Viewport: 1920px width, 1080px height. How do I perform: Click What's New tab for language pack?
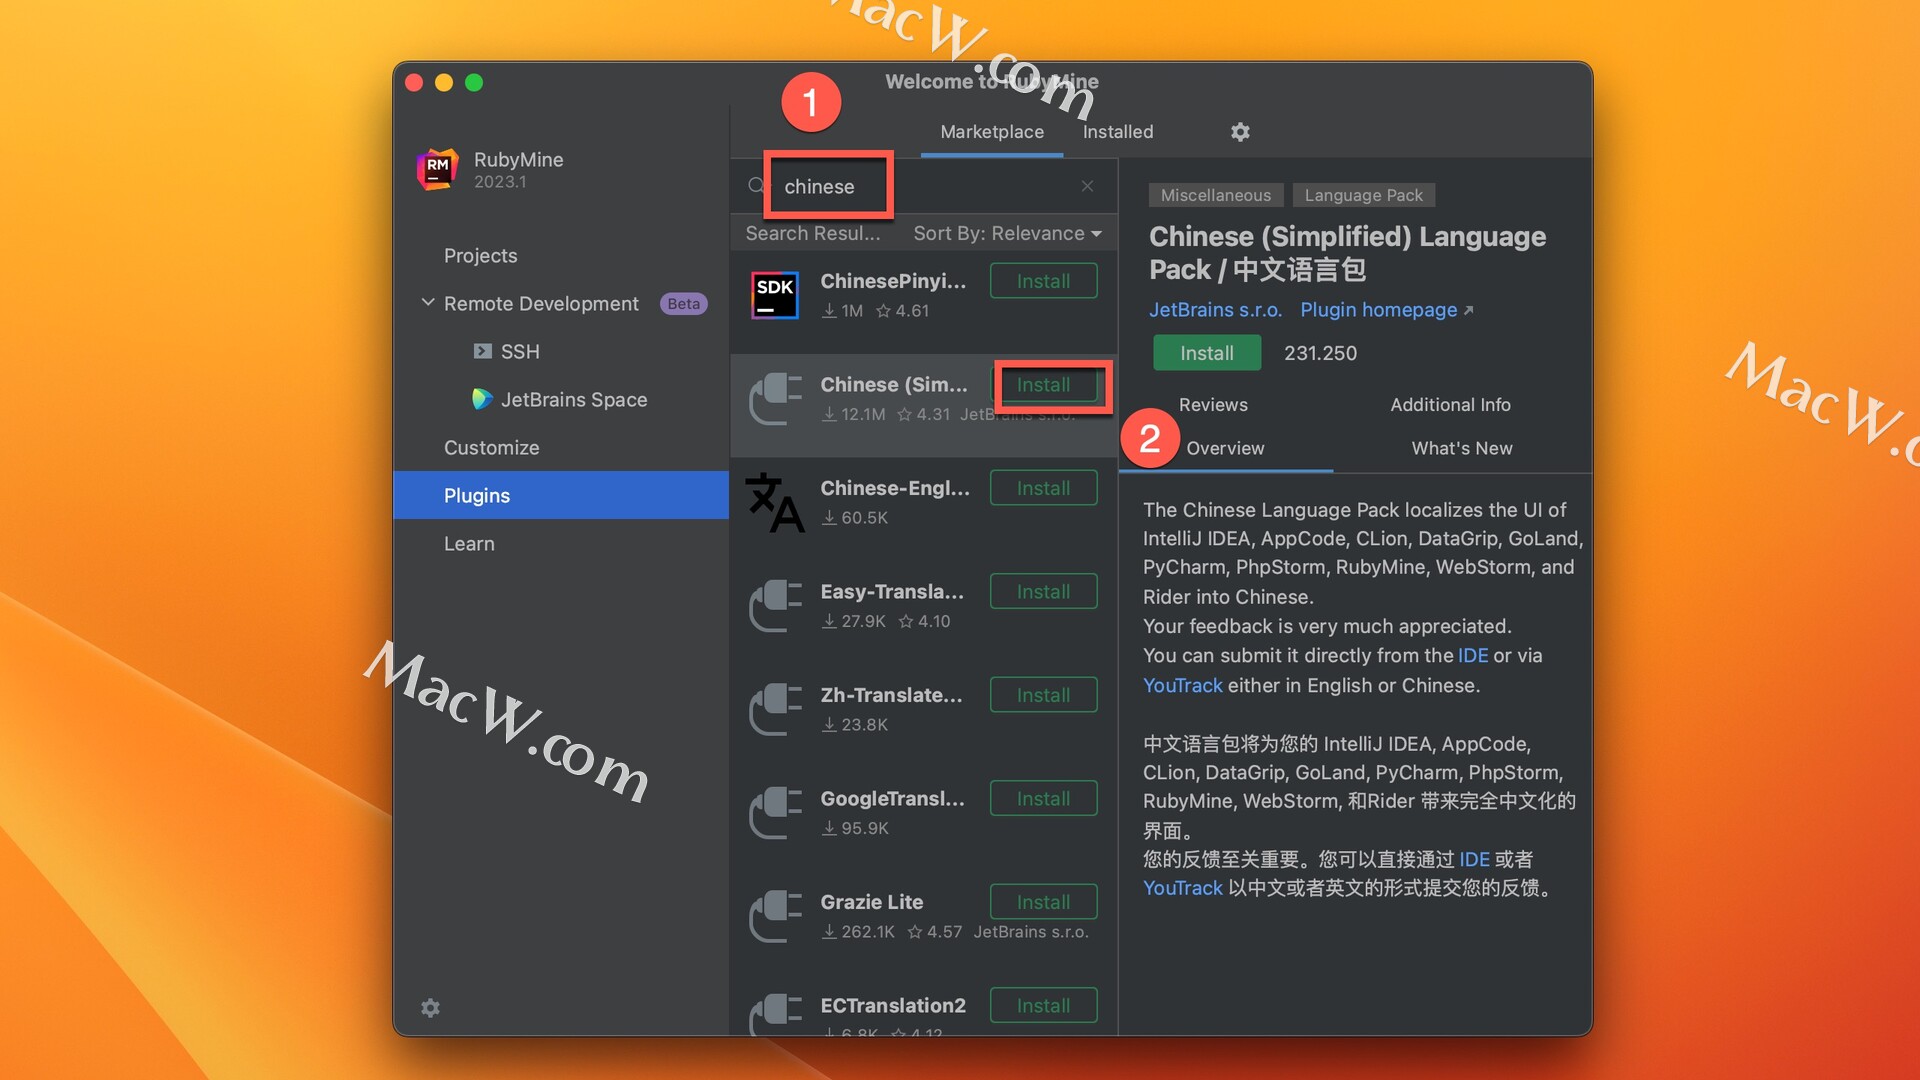pyautogui.click(x=1461, y=447)
